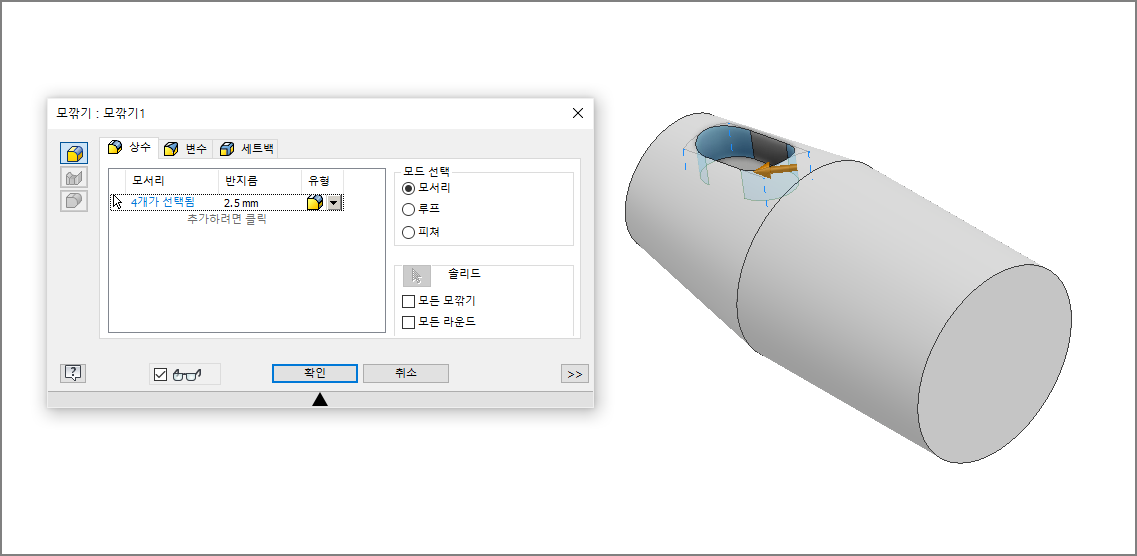
Task: Click the 모서리 column header
Action: click(172, 181)
